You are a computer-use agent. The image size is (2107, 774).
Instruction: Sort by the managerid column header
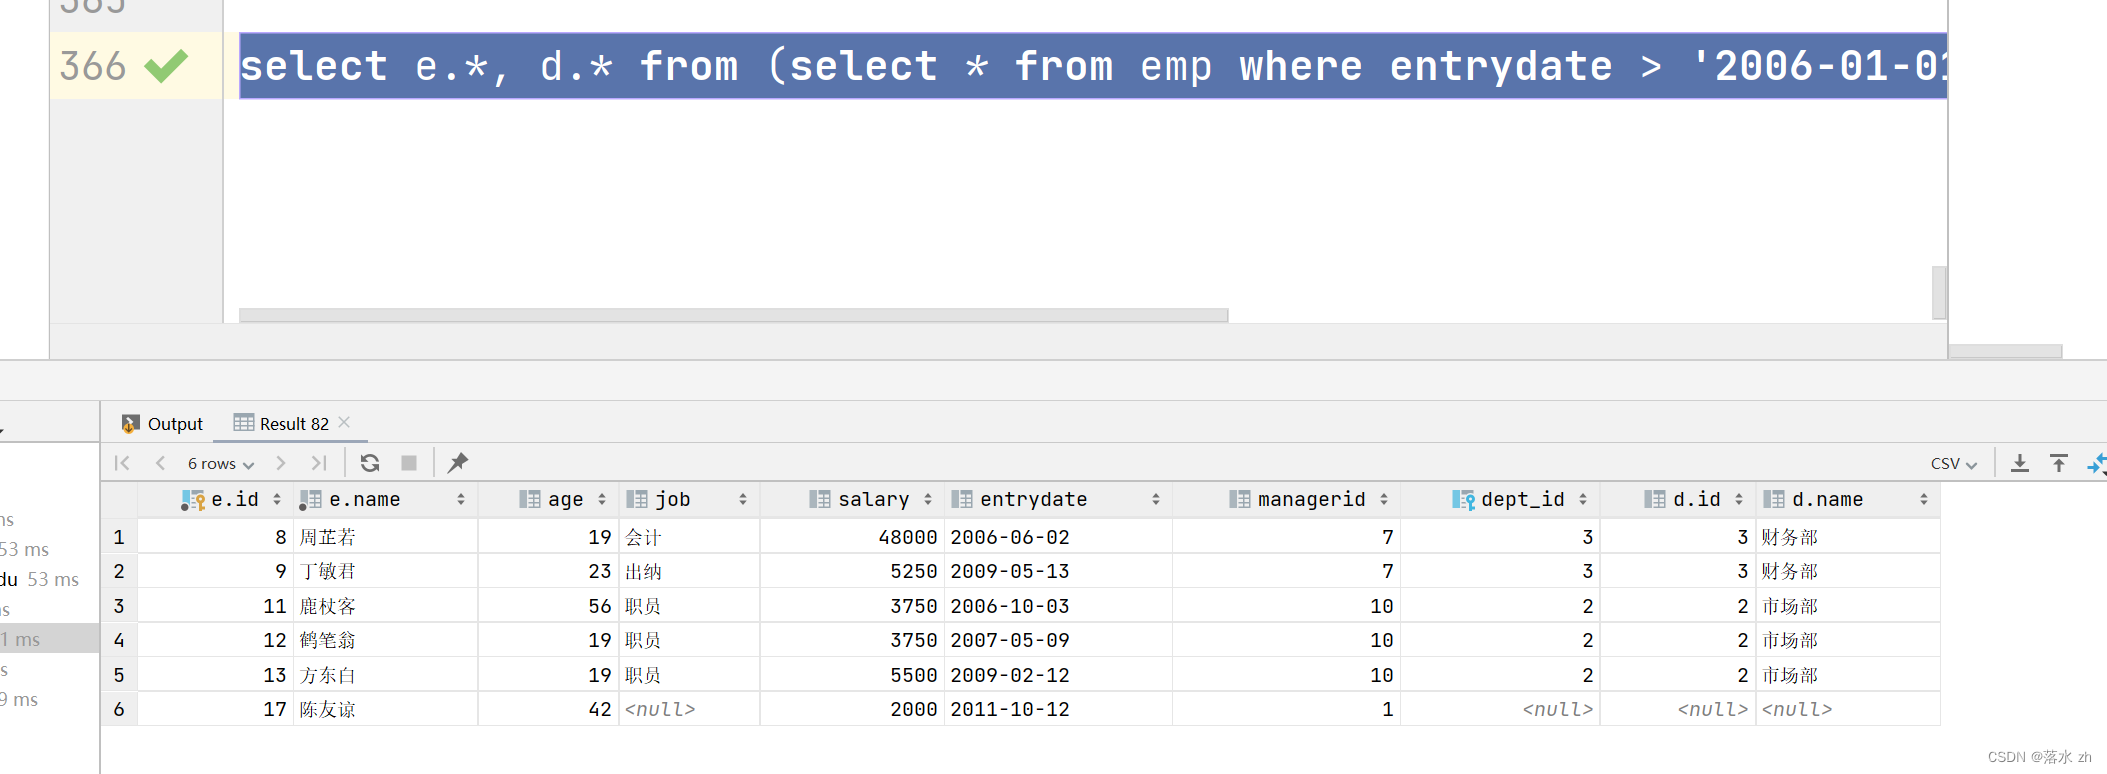(1286, 499)
